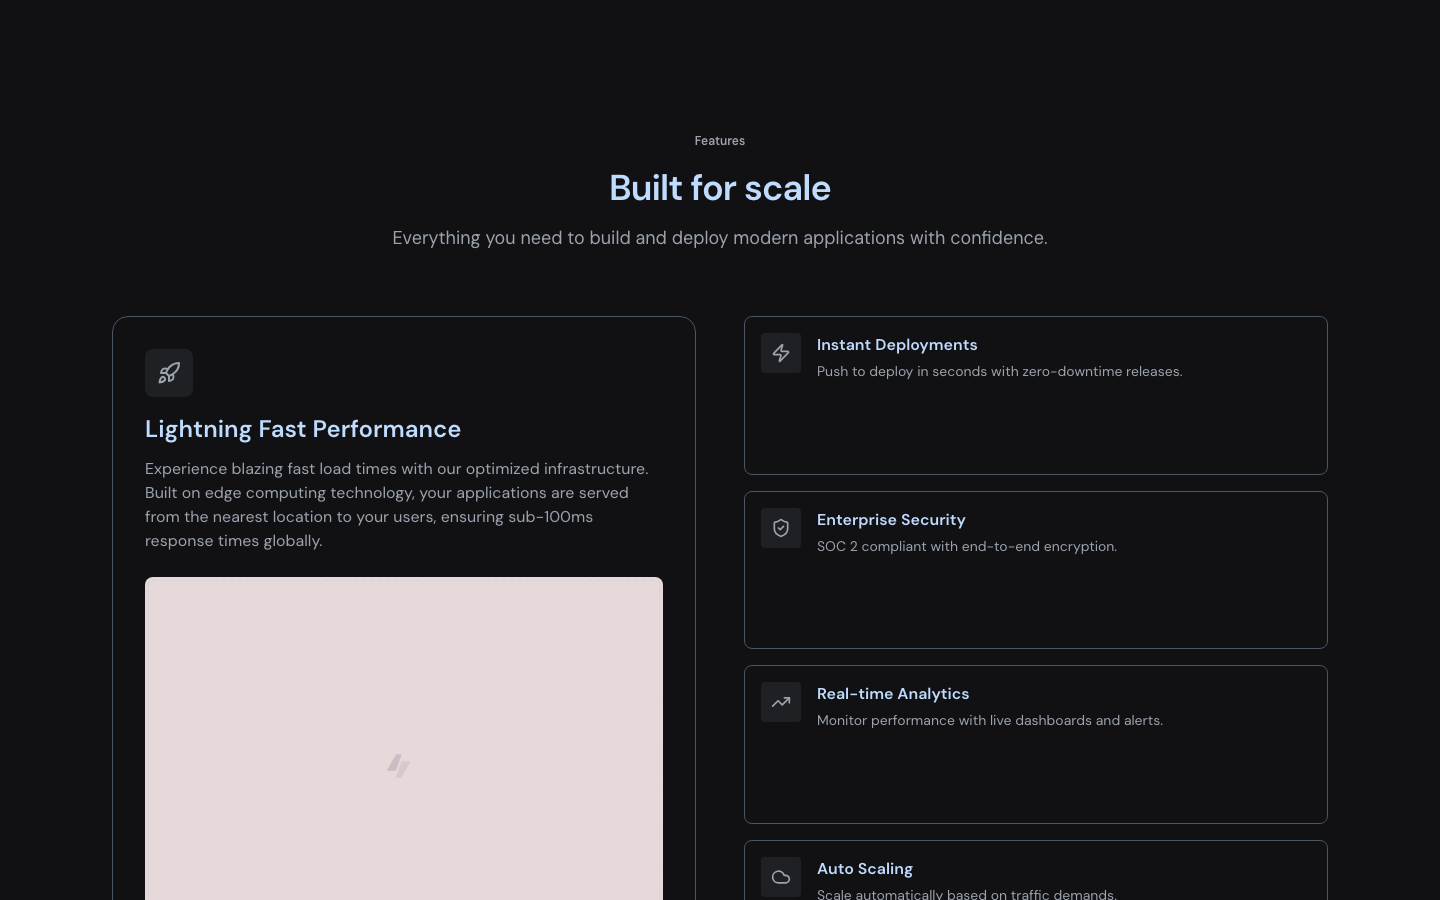Click the lightning bolt icon for Instant Deployments
The height and width of the screenshot is (900, 1440).
pyautogui.click(x=781, y=353)
